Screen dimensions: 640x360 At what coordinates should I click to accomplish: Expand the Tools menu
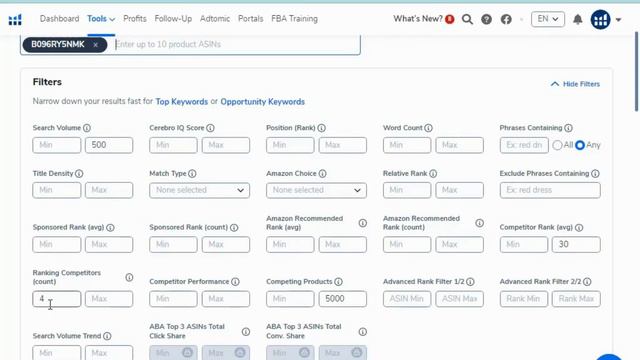[x=101, y=19]
